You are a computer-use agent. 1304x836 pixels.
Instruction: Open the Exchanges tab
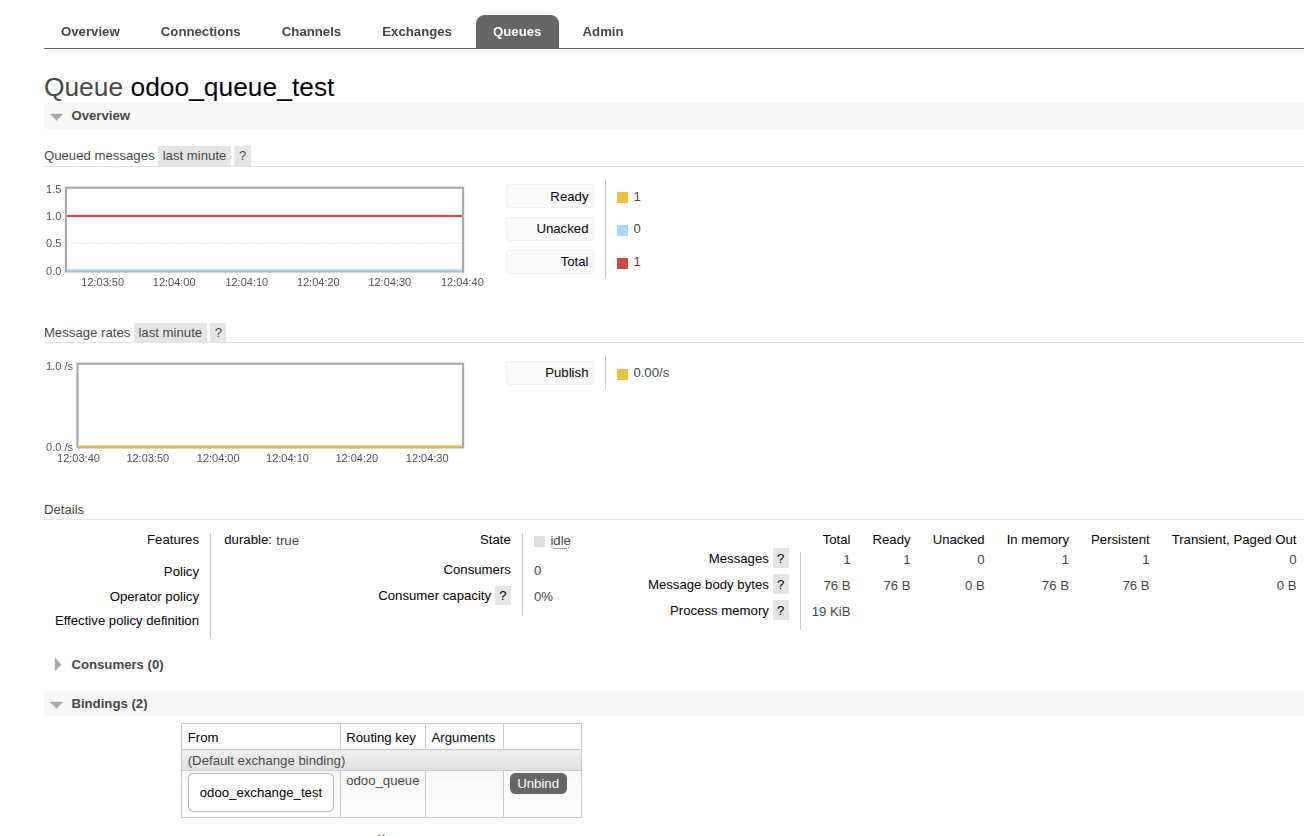point(416,32)
